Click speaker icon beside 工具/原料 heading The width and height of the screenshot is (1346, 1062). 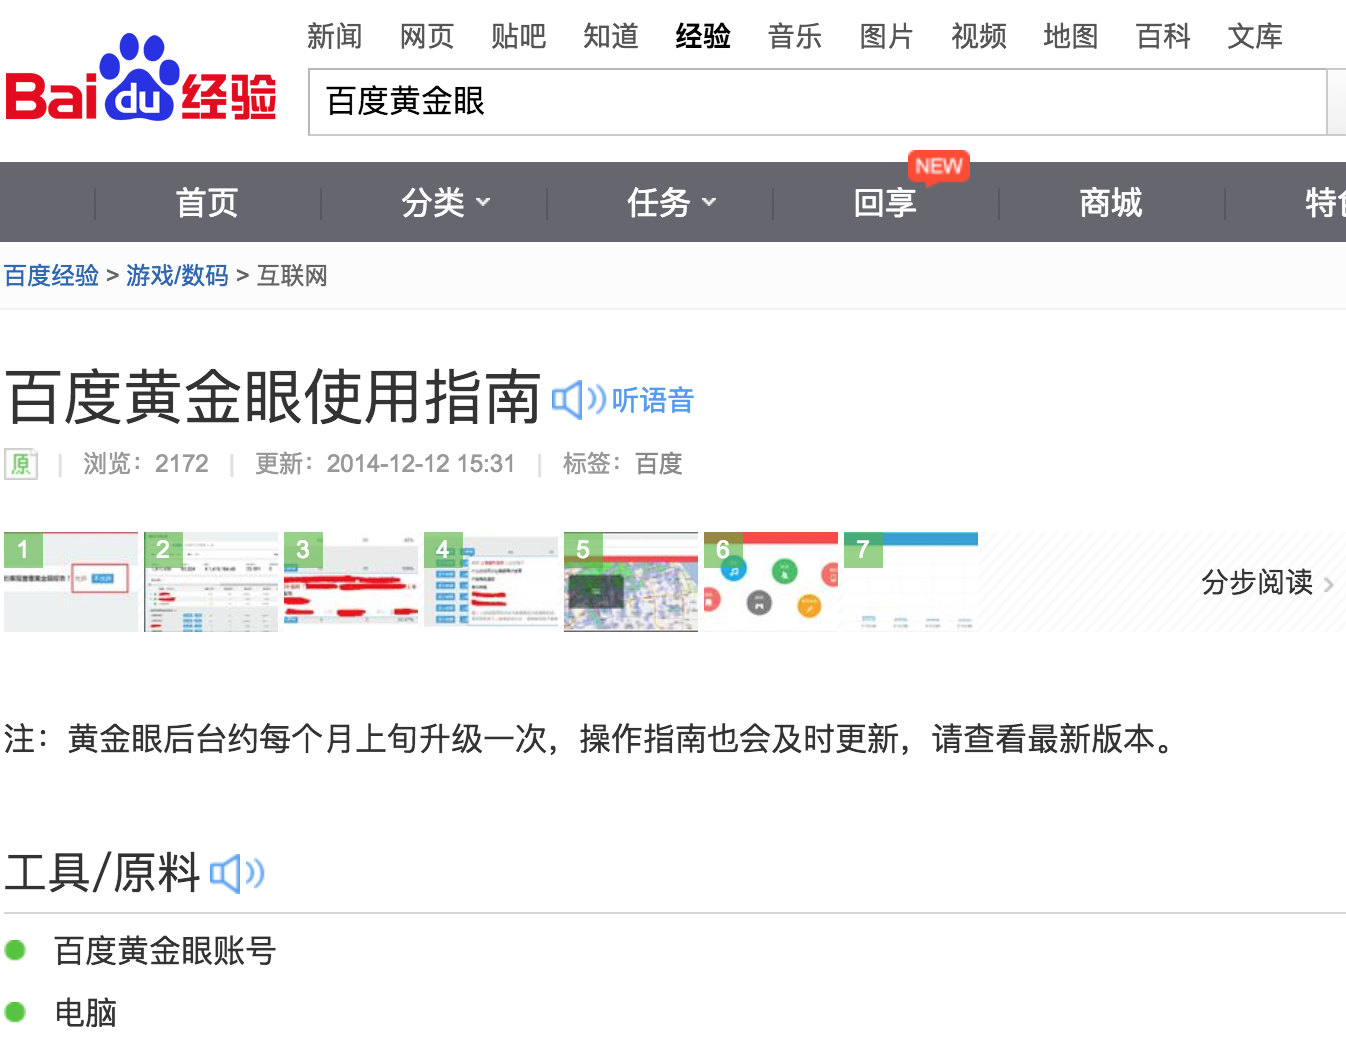point(237,873)
